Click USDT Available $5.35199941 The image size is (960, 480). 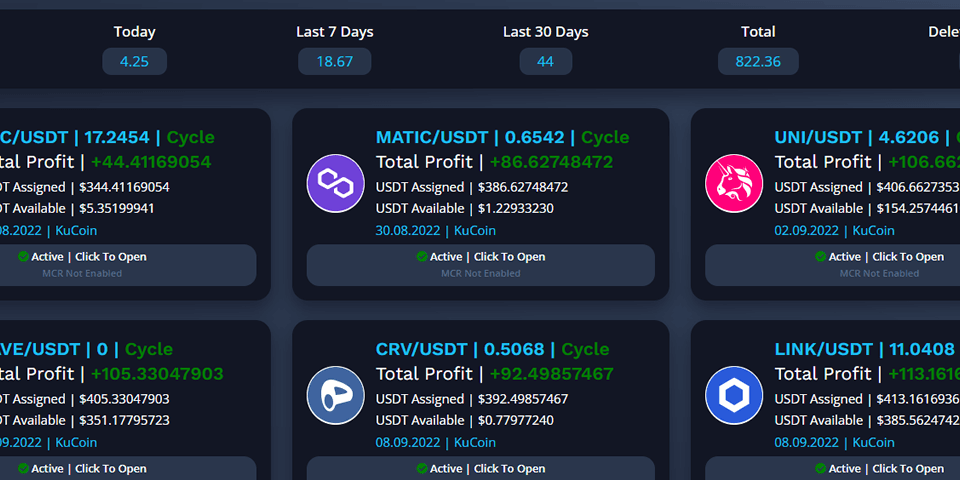point(77,209)
